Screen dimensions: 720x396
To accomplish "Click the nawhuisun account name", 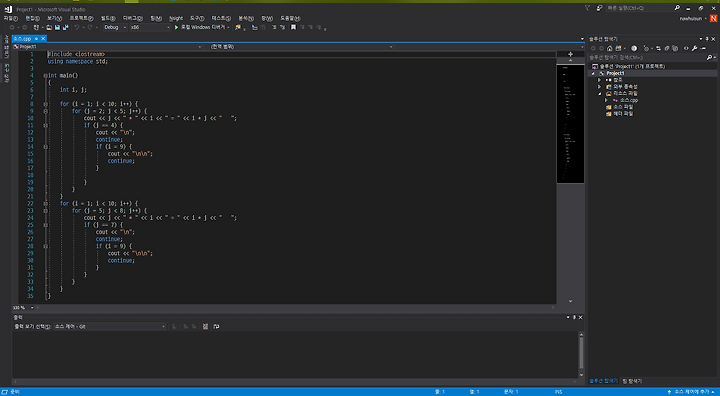I will coord(691,19).
